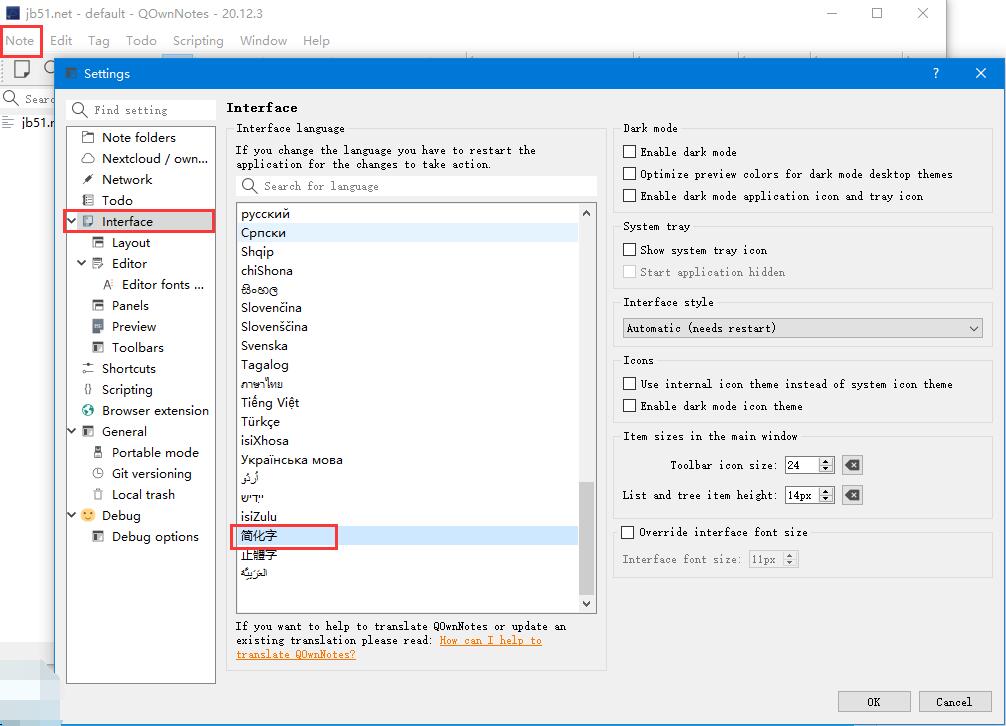Viewport: 1006px width, 726px height.
Task: Collapse the Debug tree node
Action: pos(72,515)
